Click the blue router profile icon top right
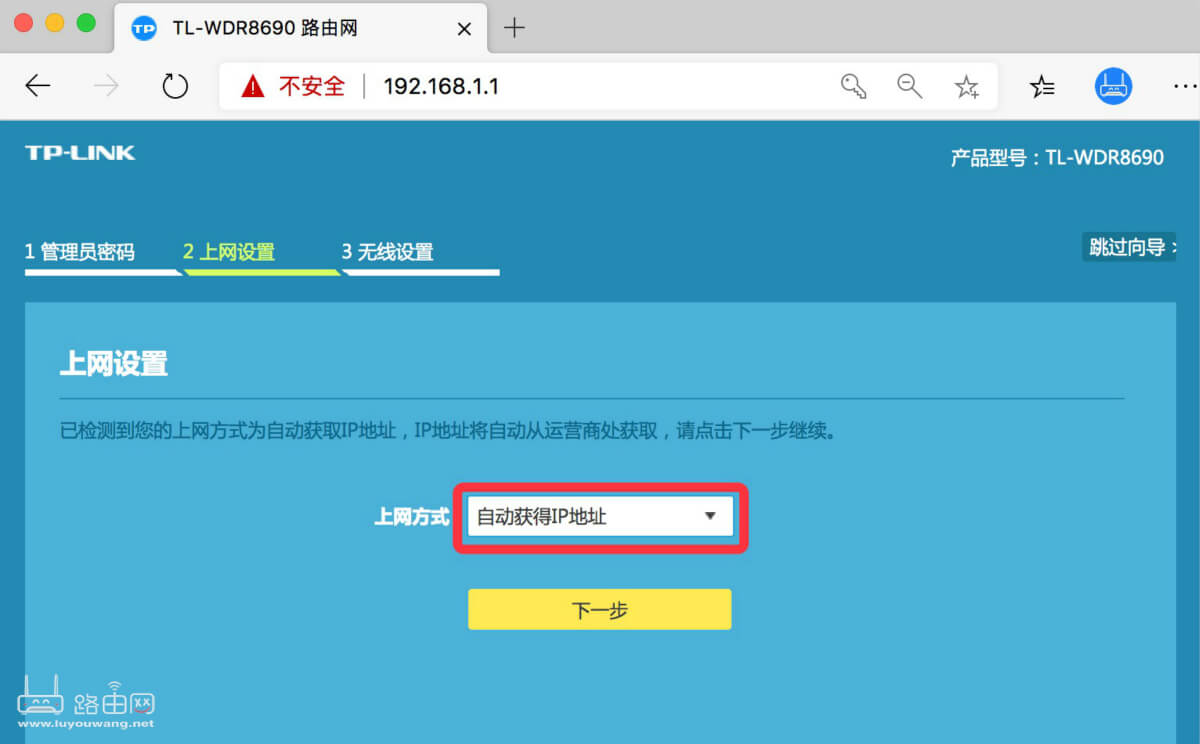Viewport: 1200px width, 744px height. click(x=1112, y=86)
